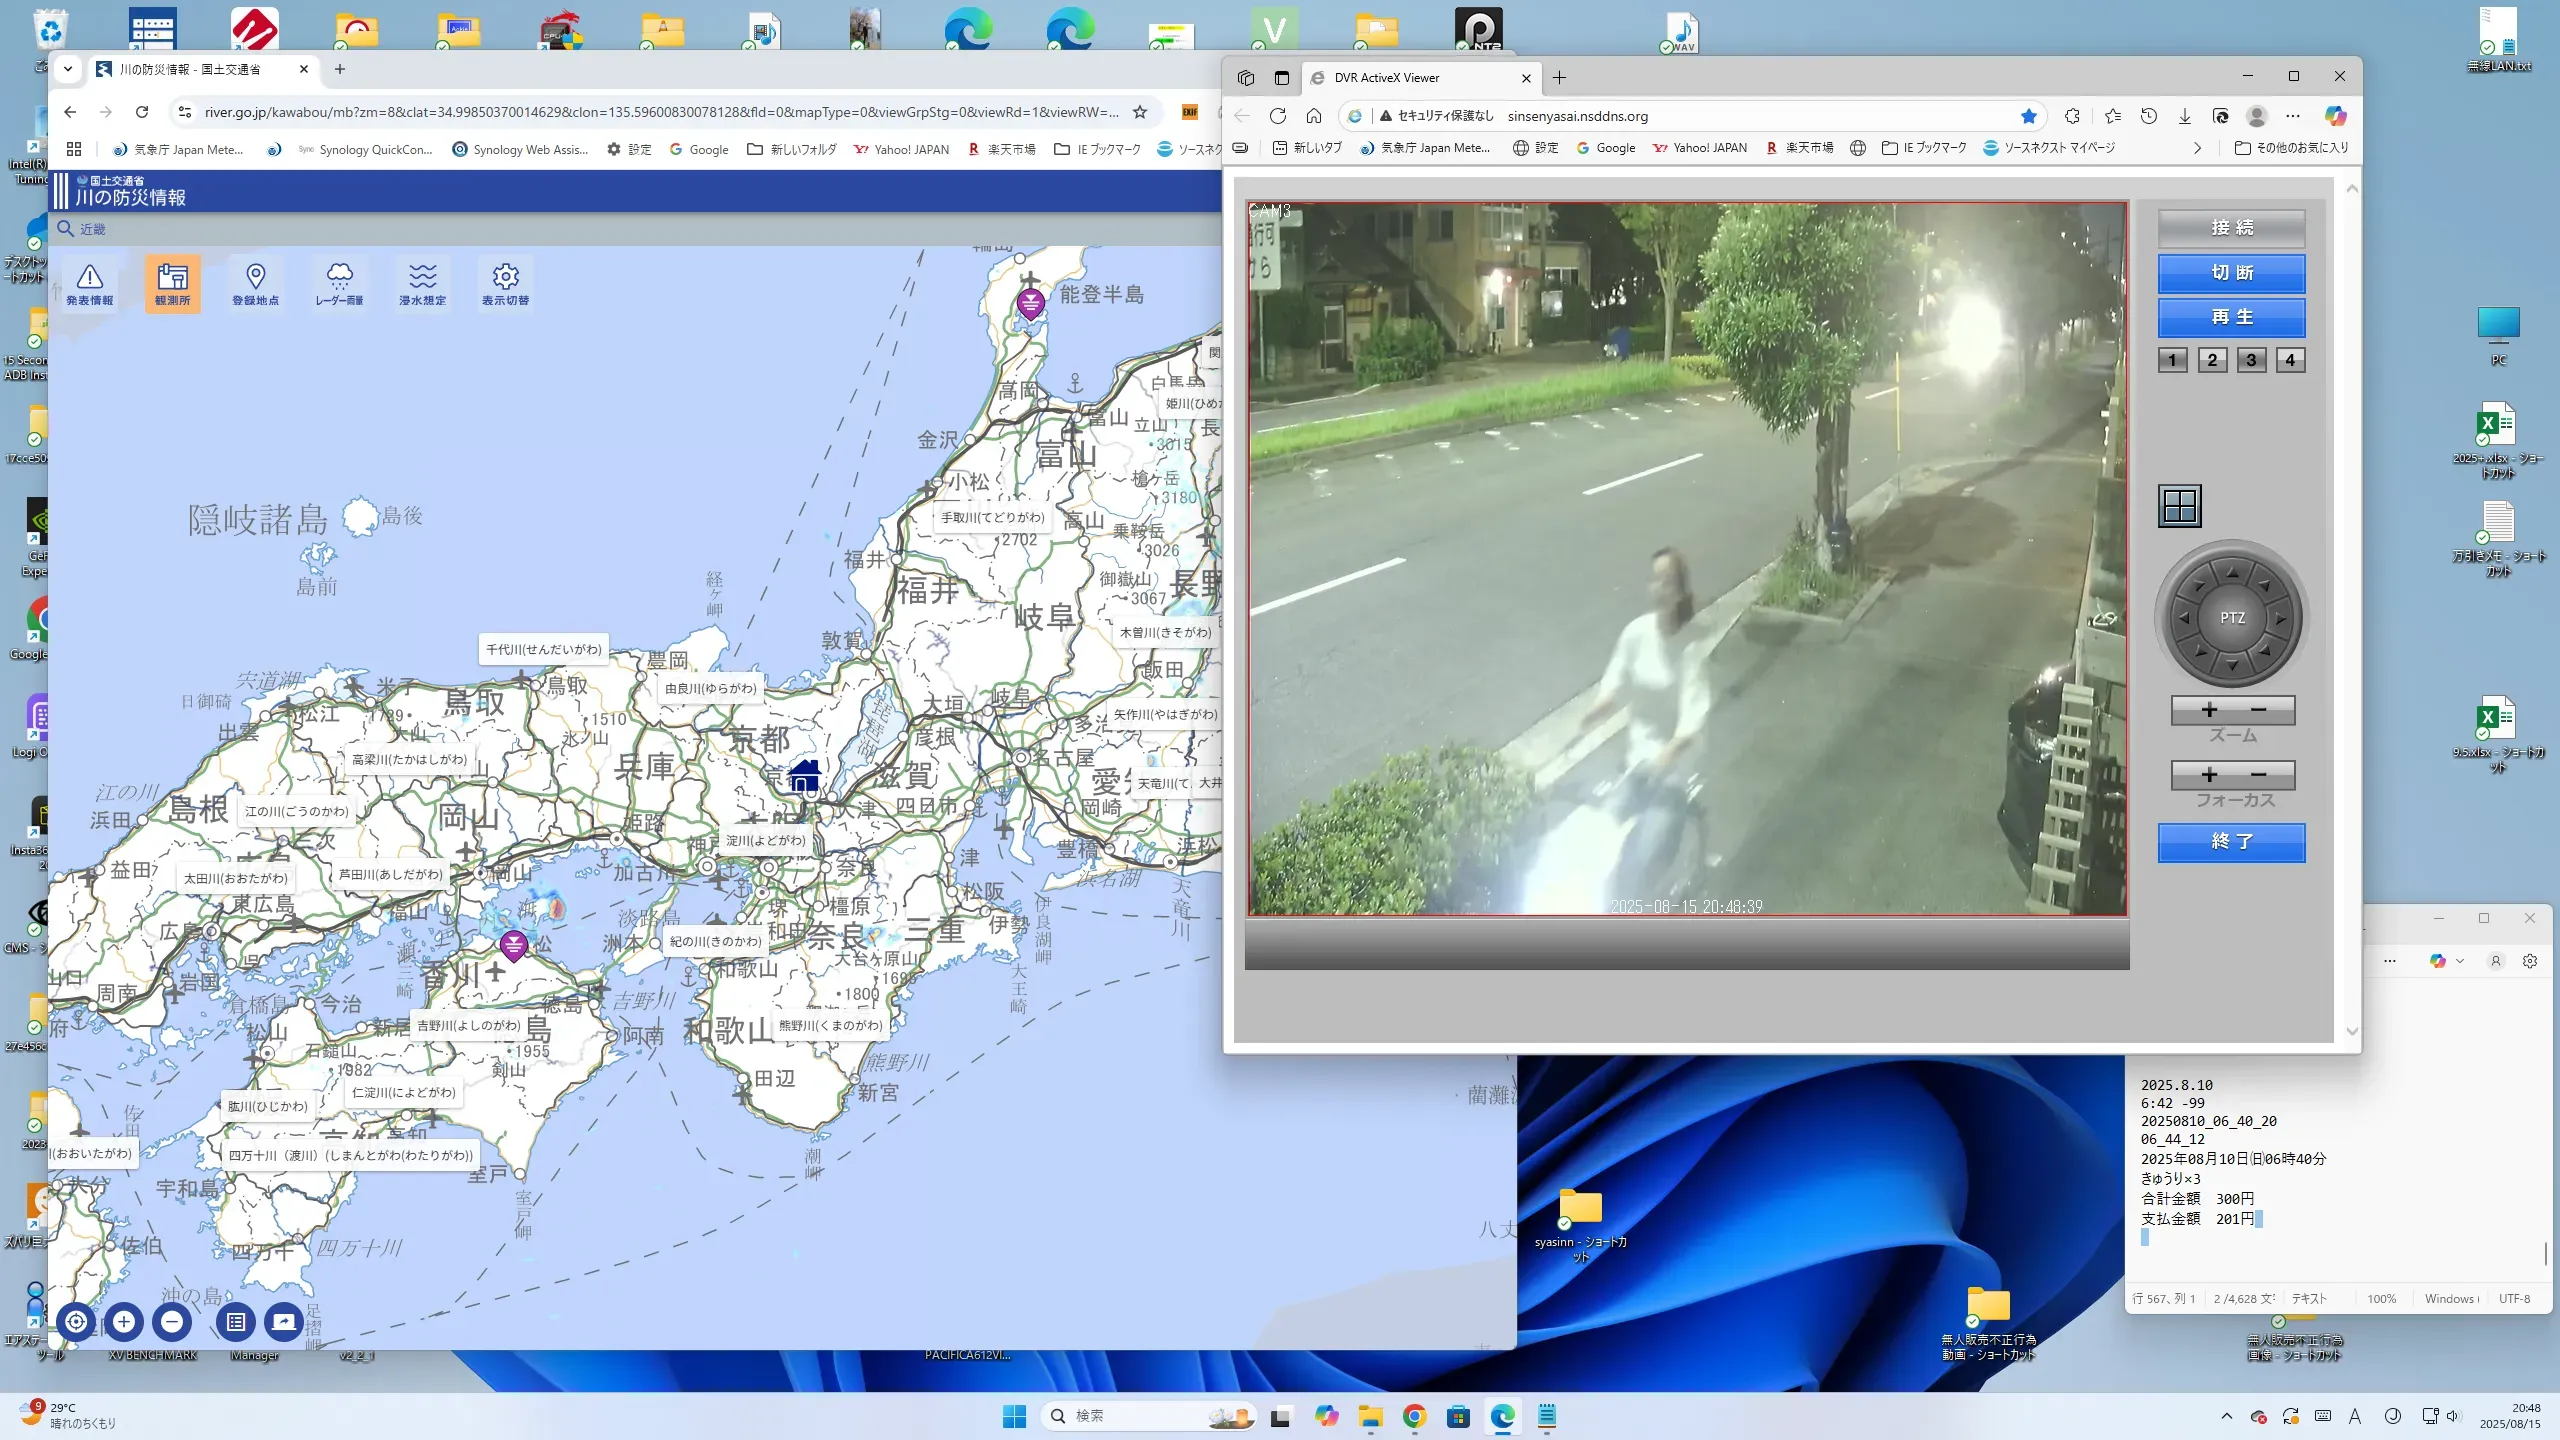Select camera channel 3 button
2560x1440 pixels.
2251,360
